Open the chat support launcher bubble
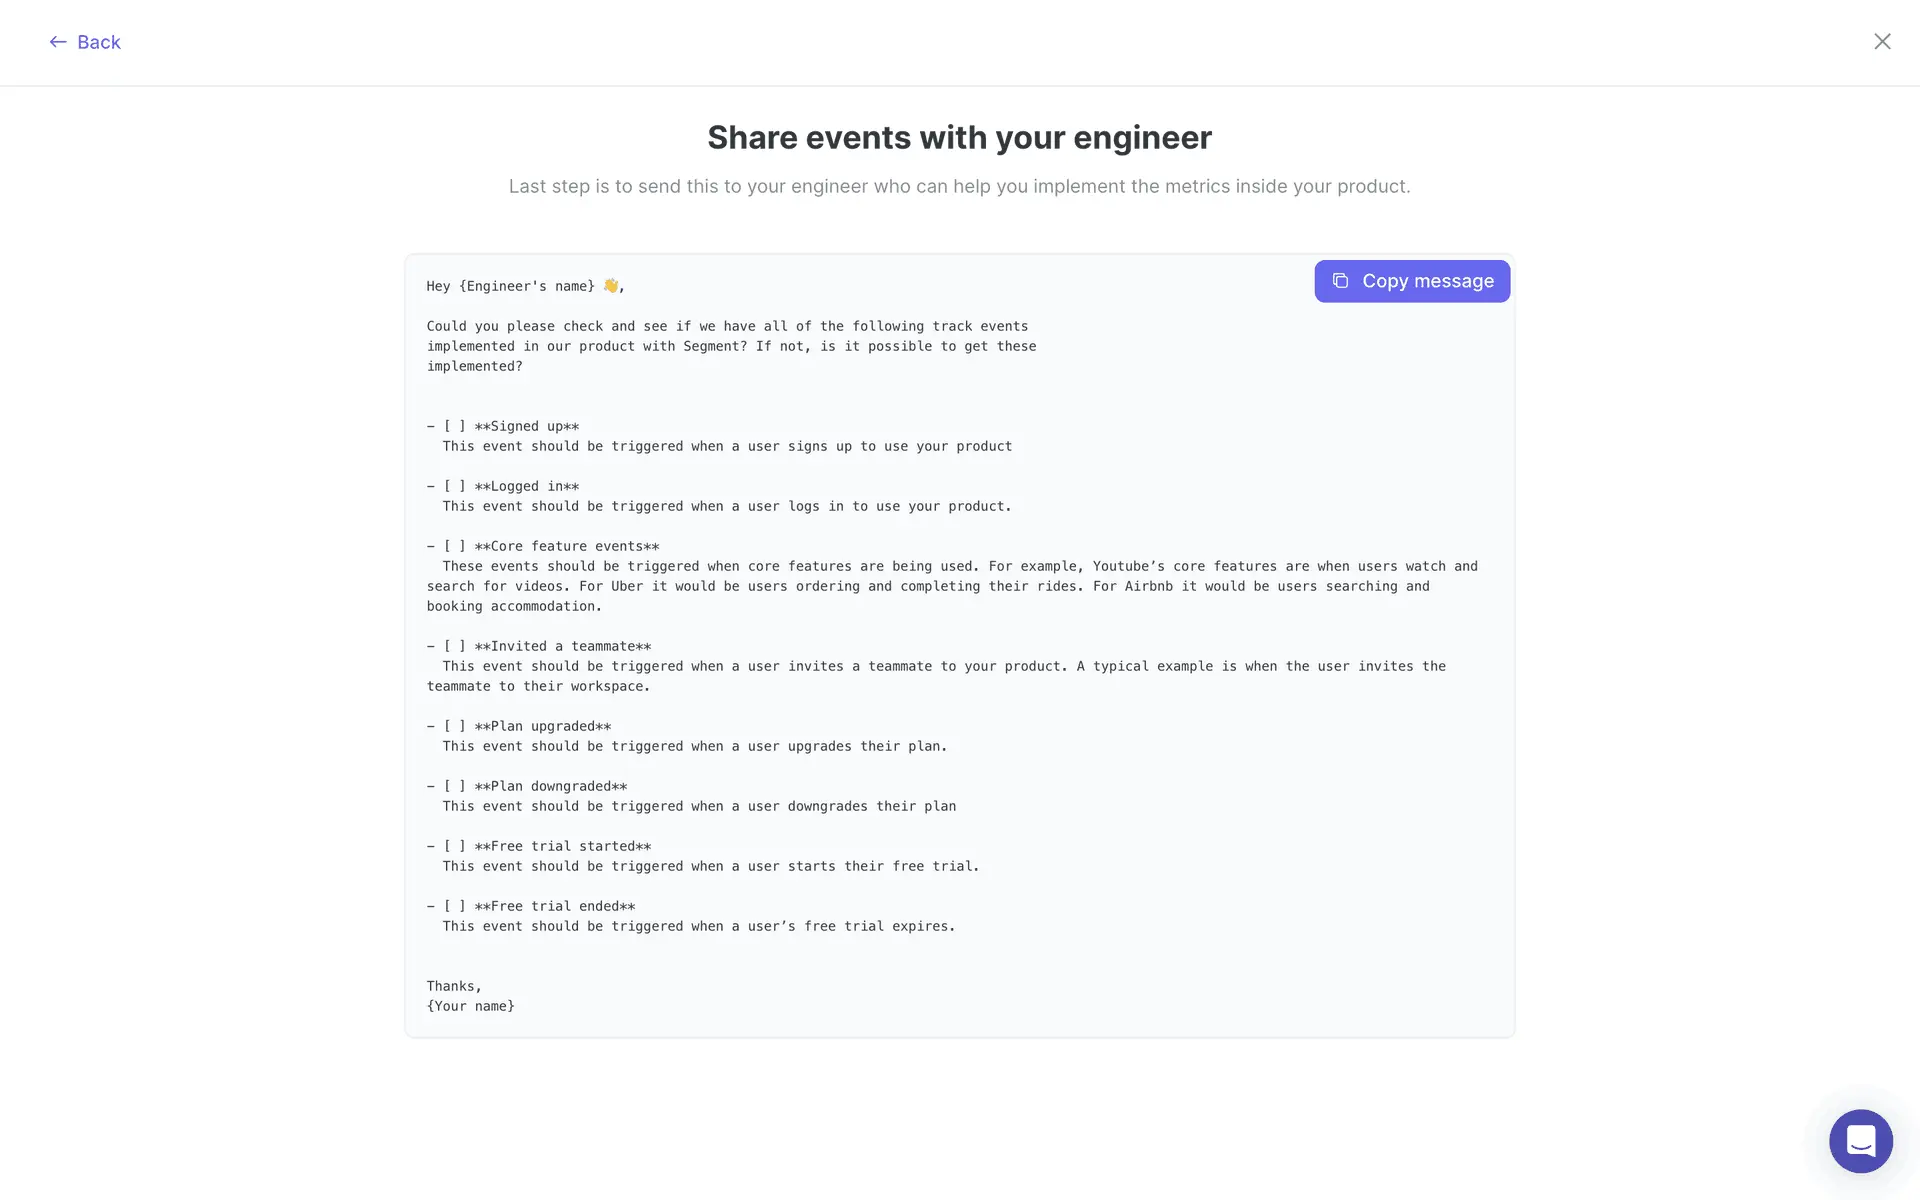The image size is (1920, 1200). (1860, 1140)
